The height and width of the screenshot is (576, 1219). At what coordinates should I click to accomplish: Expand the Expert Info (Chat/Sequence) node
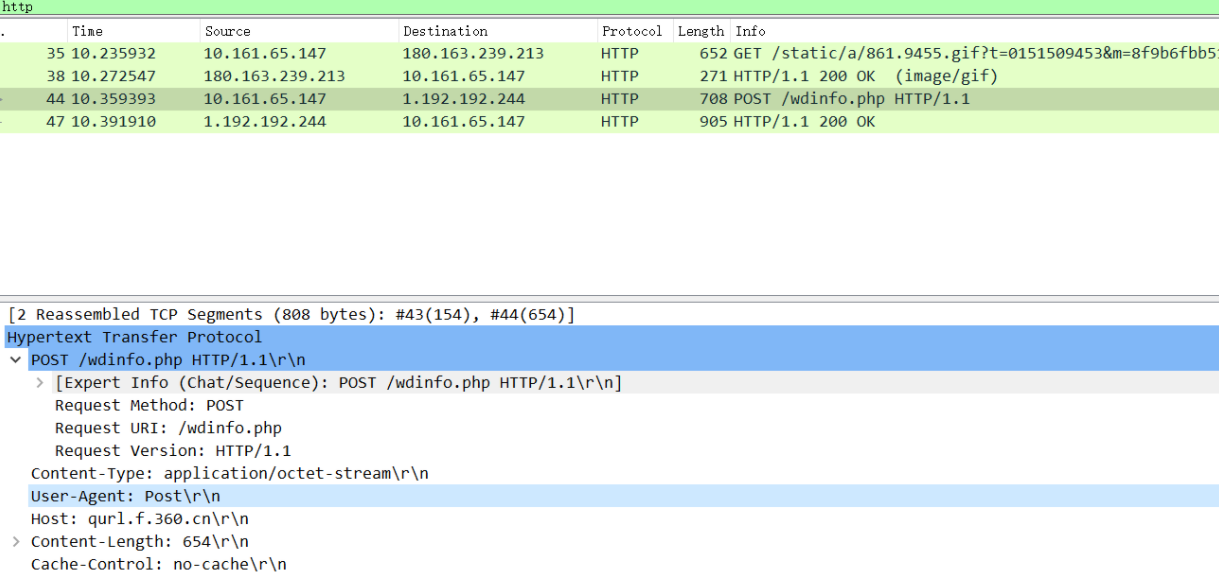41,383
